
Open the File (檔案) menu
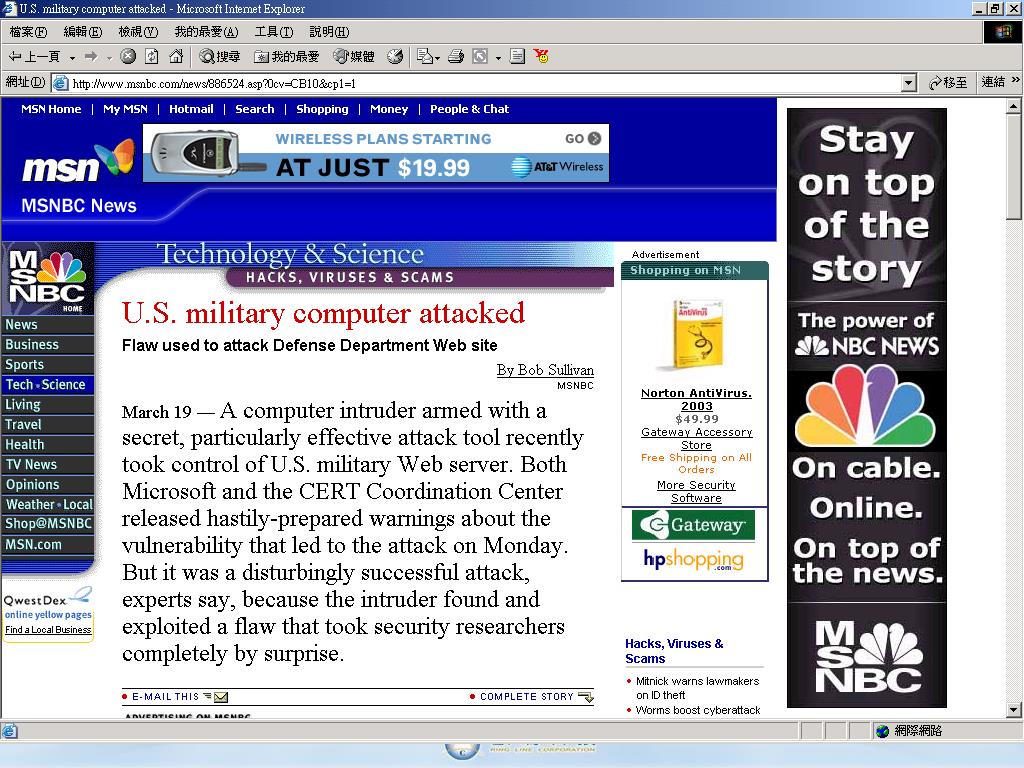tap(28, 31)
